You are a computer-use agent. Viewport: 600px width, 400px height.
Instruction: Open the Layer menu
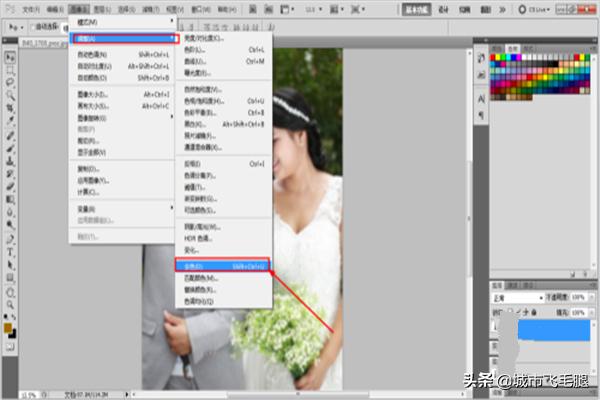[x=103, y=9]
